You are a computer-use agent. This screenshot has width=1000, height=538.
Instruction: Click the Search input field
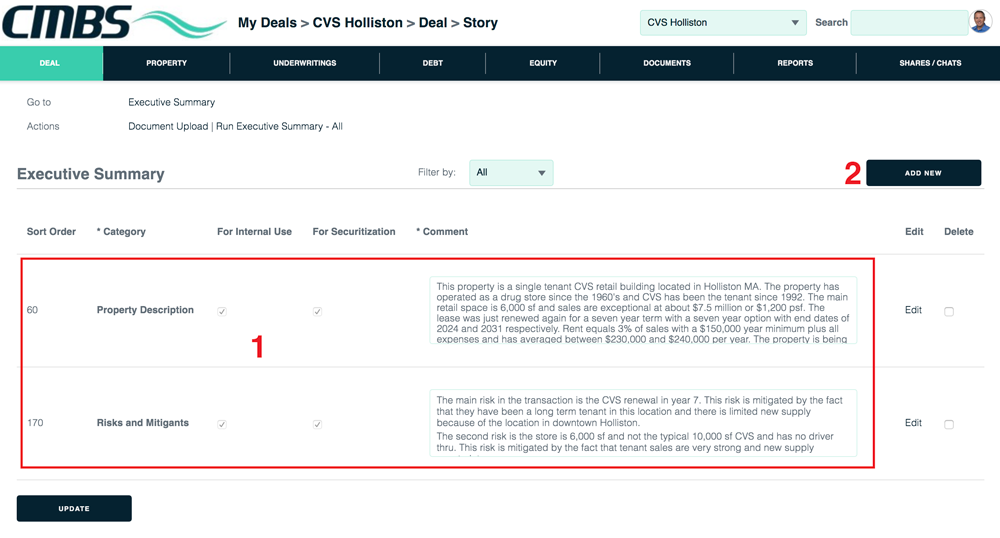tap(909, 22)
